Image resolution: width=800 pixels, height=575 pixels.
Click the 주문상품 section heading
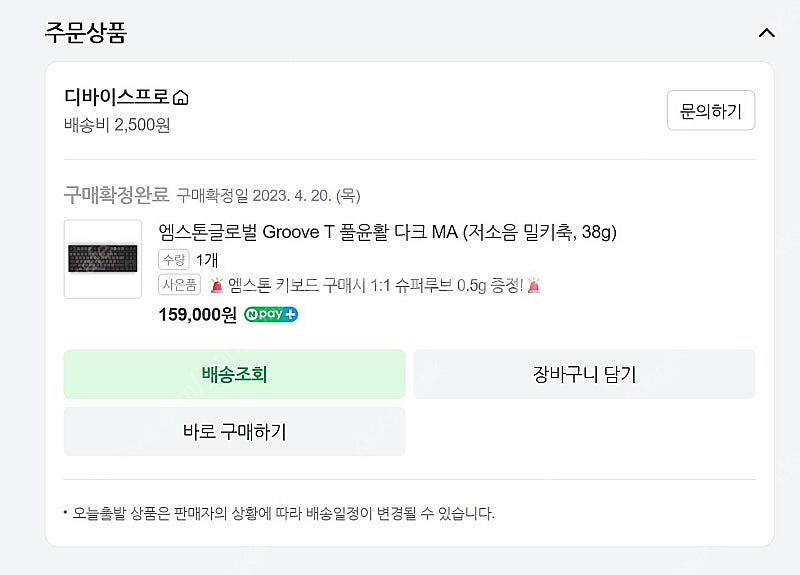(x=85, y=32)
